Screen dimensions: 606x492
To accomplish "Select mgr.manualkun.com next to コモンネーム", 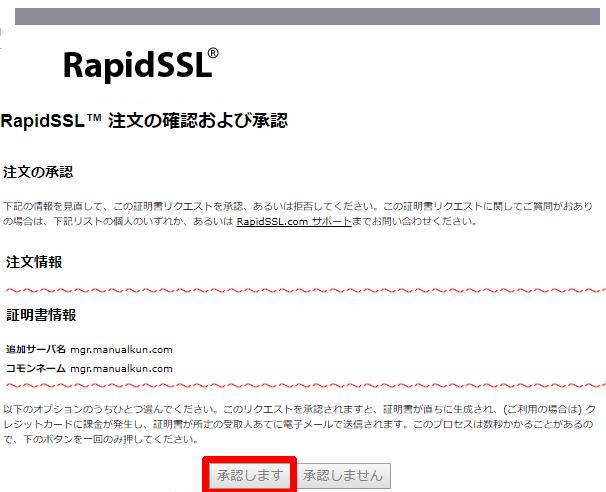I will [x=121, y=369].
